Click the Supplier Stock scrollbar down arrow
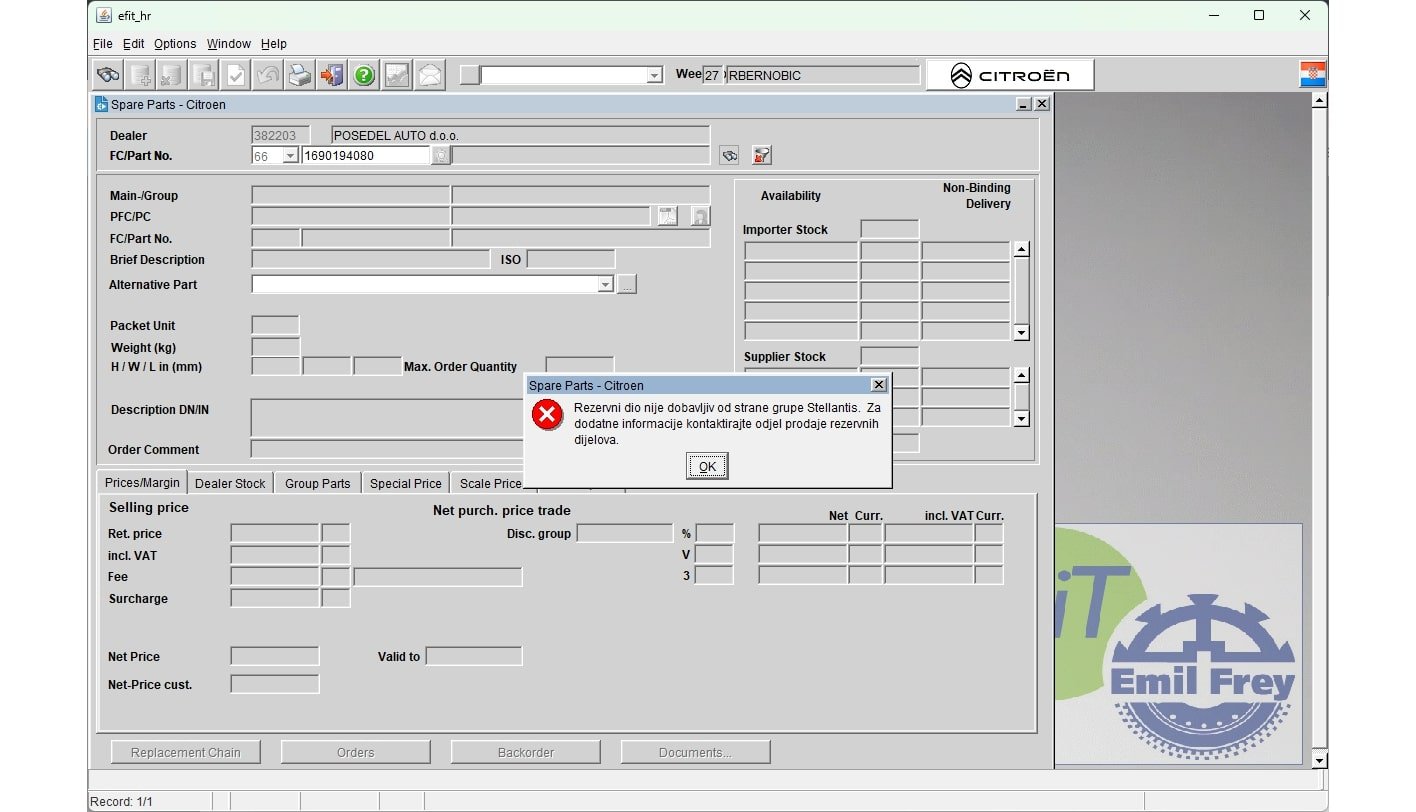Viewport: 1416px width, 812px height. coord(1021,419)
